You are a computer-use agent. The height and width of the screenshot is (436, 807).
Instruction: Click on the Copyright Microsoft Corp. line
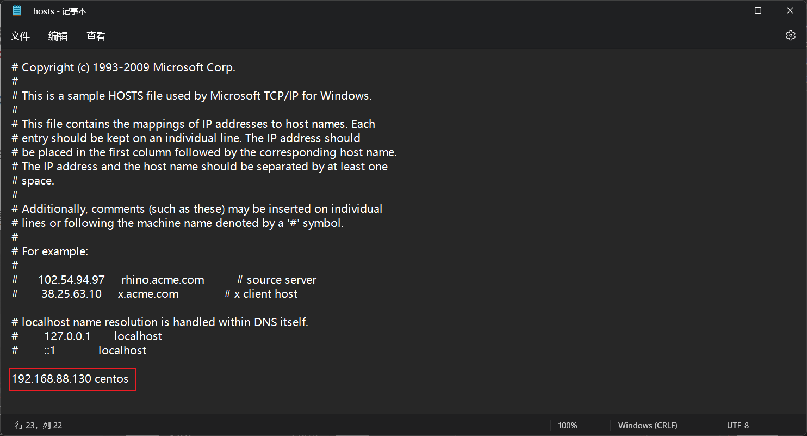pyautogui.click(x=123, y=67)
